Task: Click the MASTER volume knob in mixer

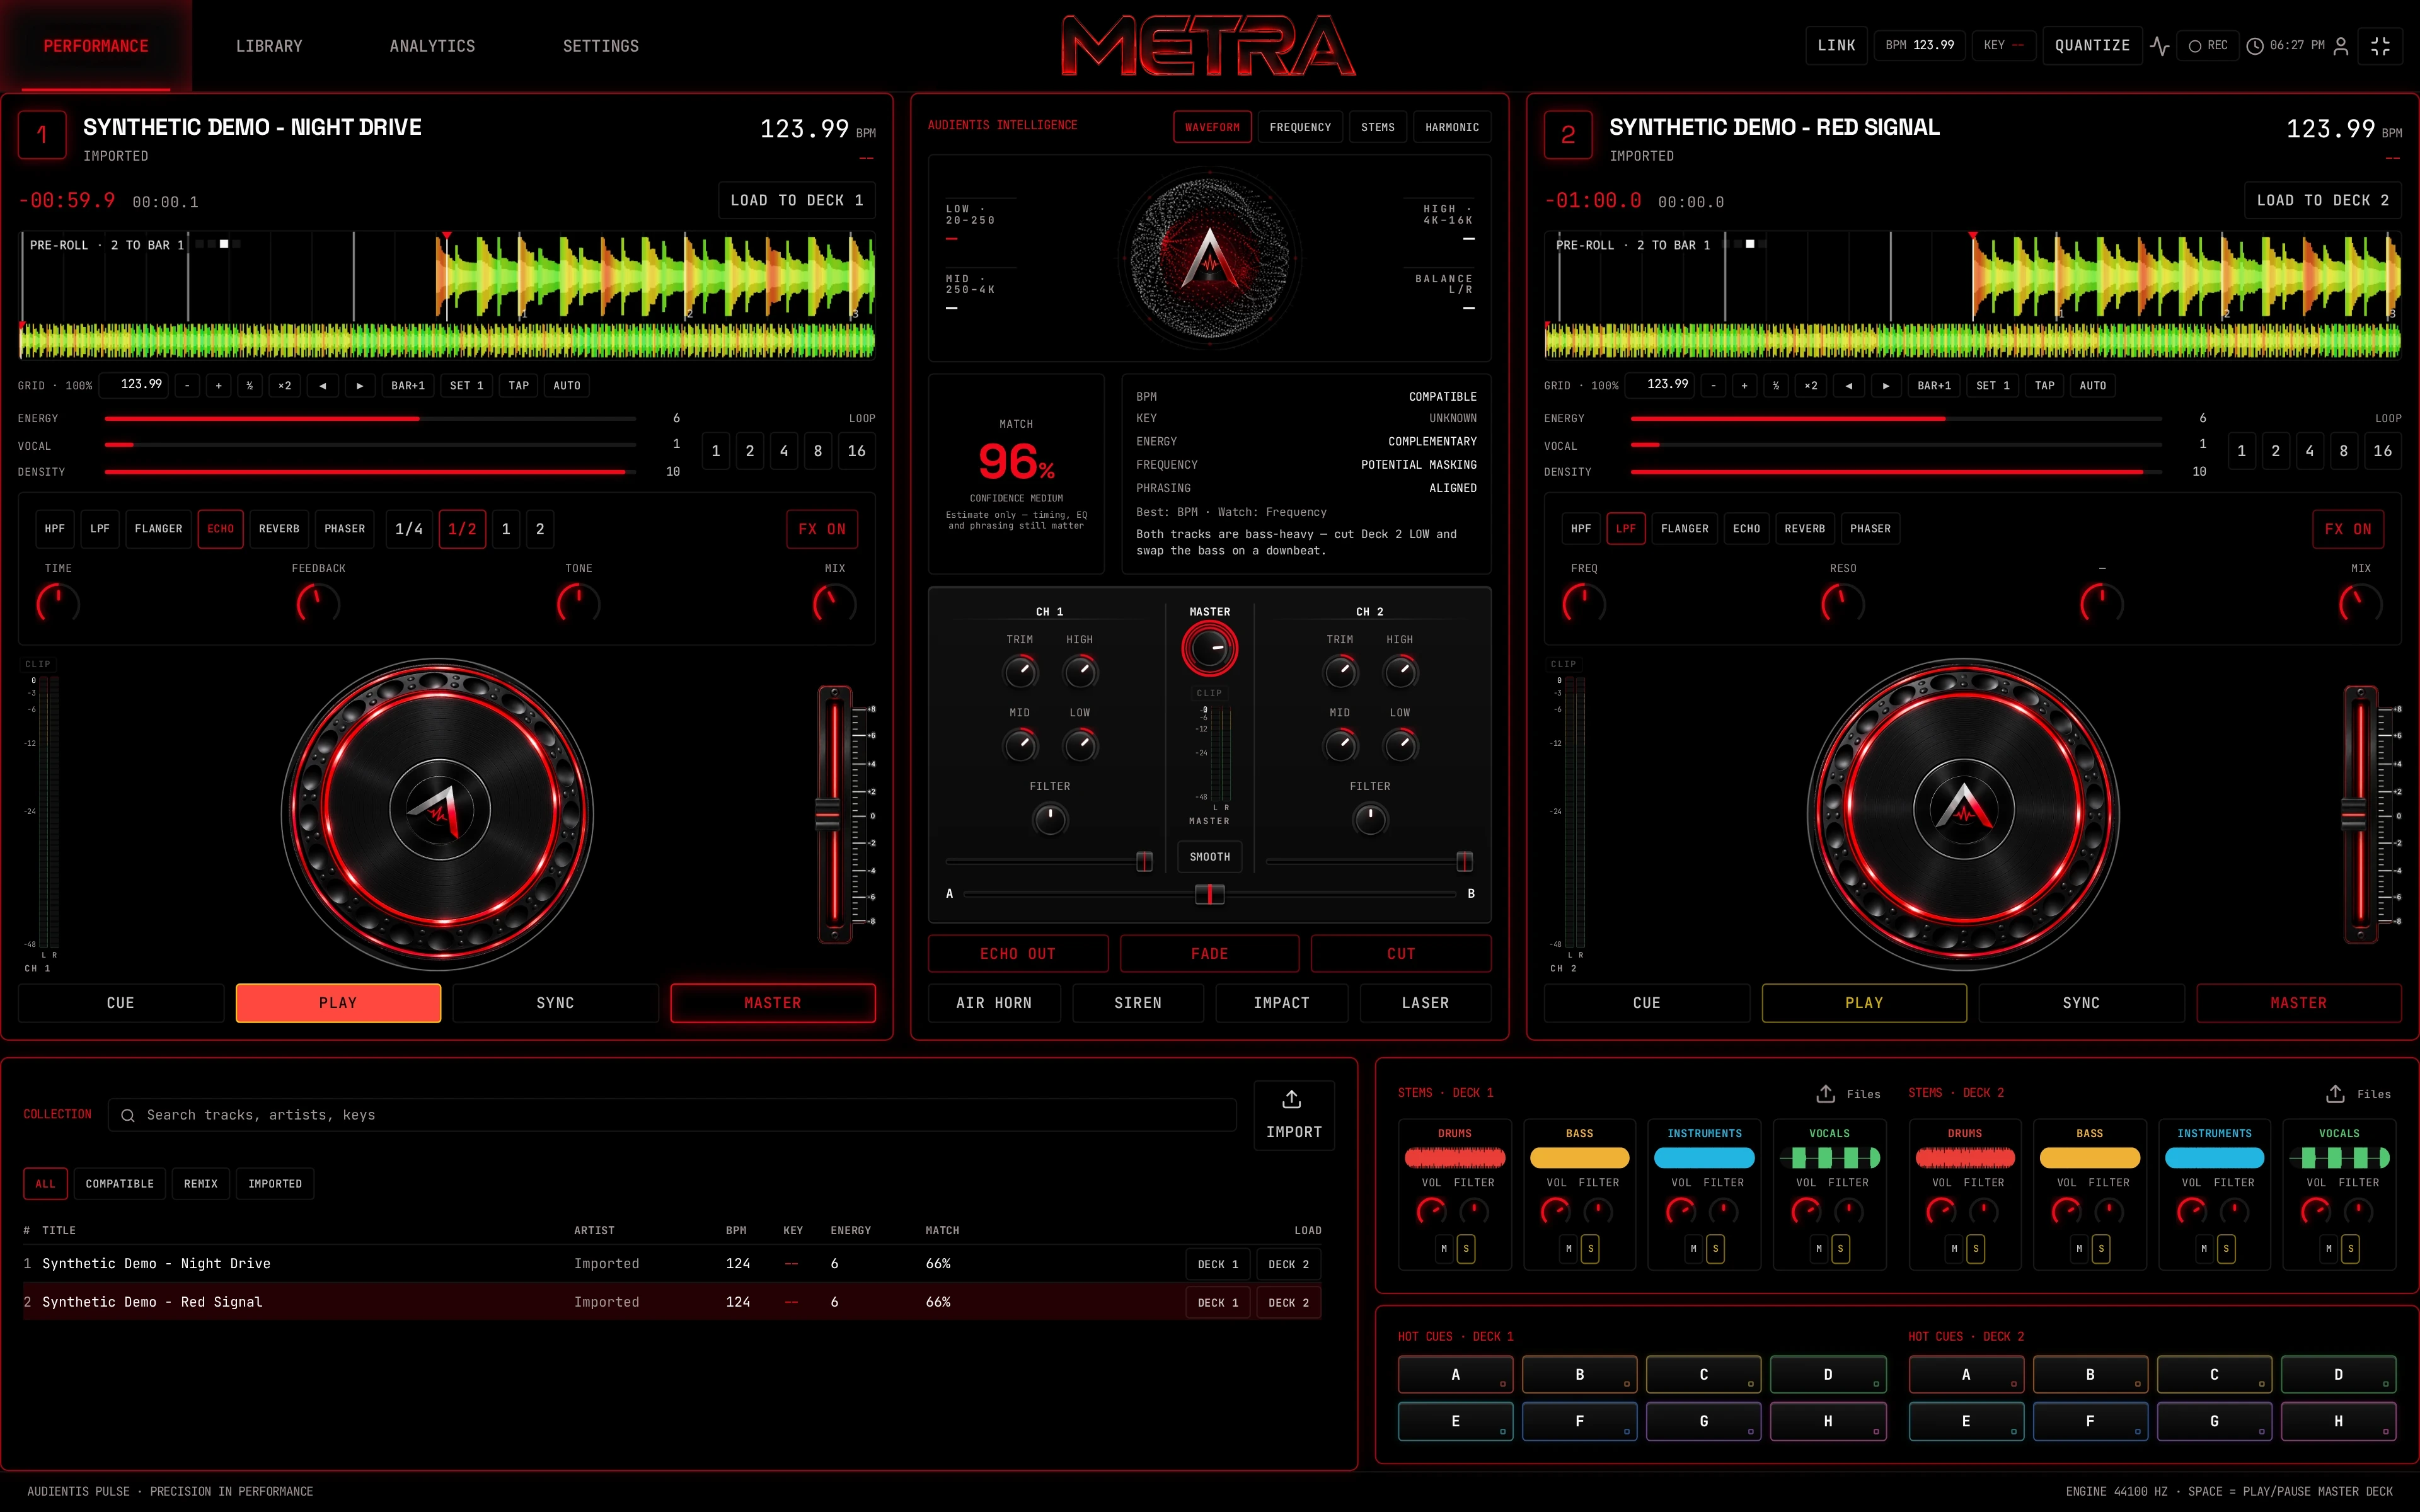Action: coord(1210,649)
